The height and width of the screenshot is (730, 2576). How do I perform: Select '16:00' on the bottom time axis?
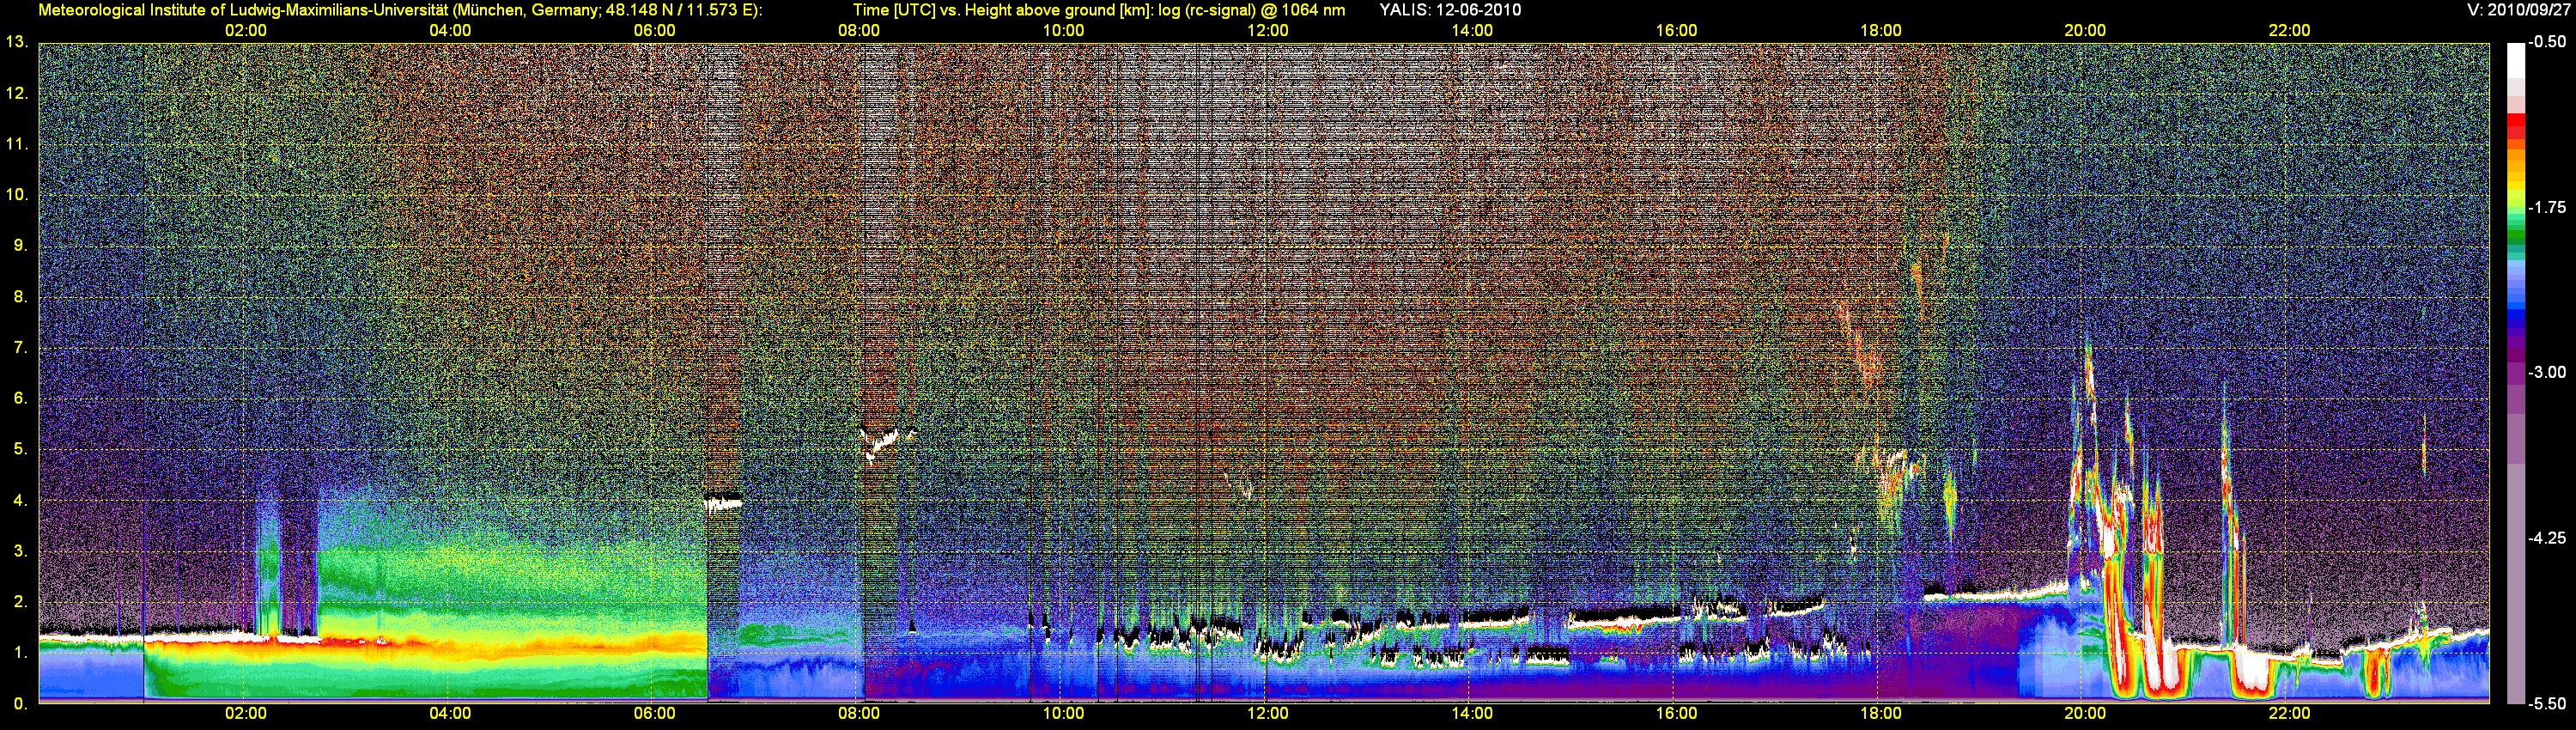coord(1676,714)
